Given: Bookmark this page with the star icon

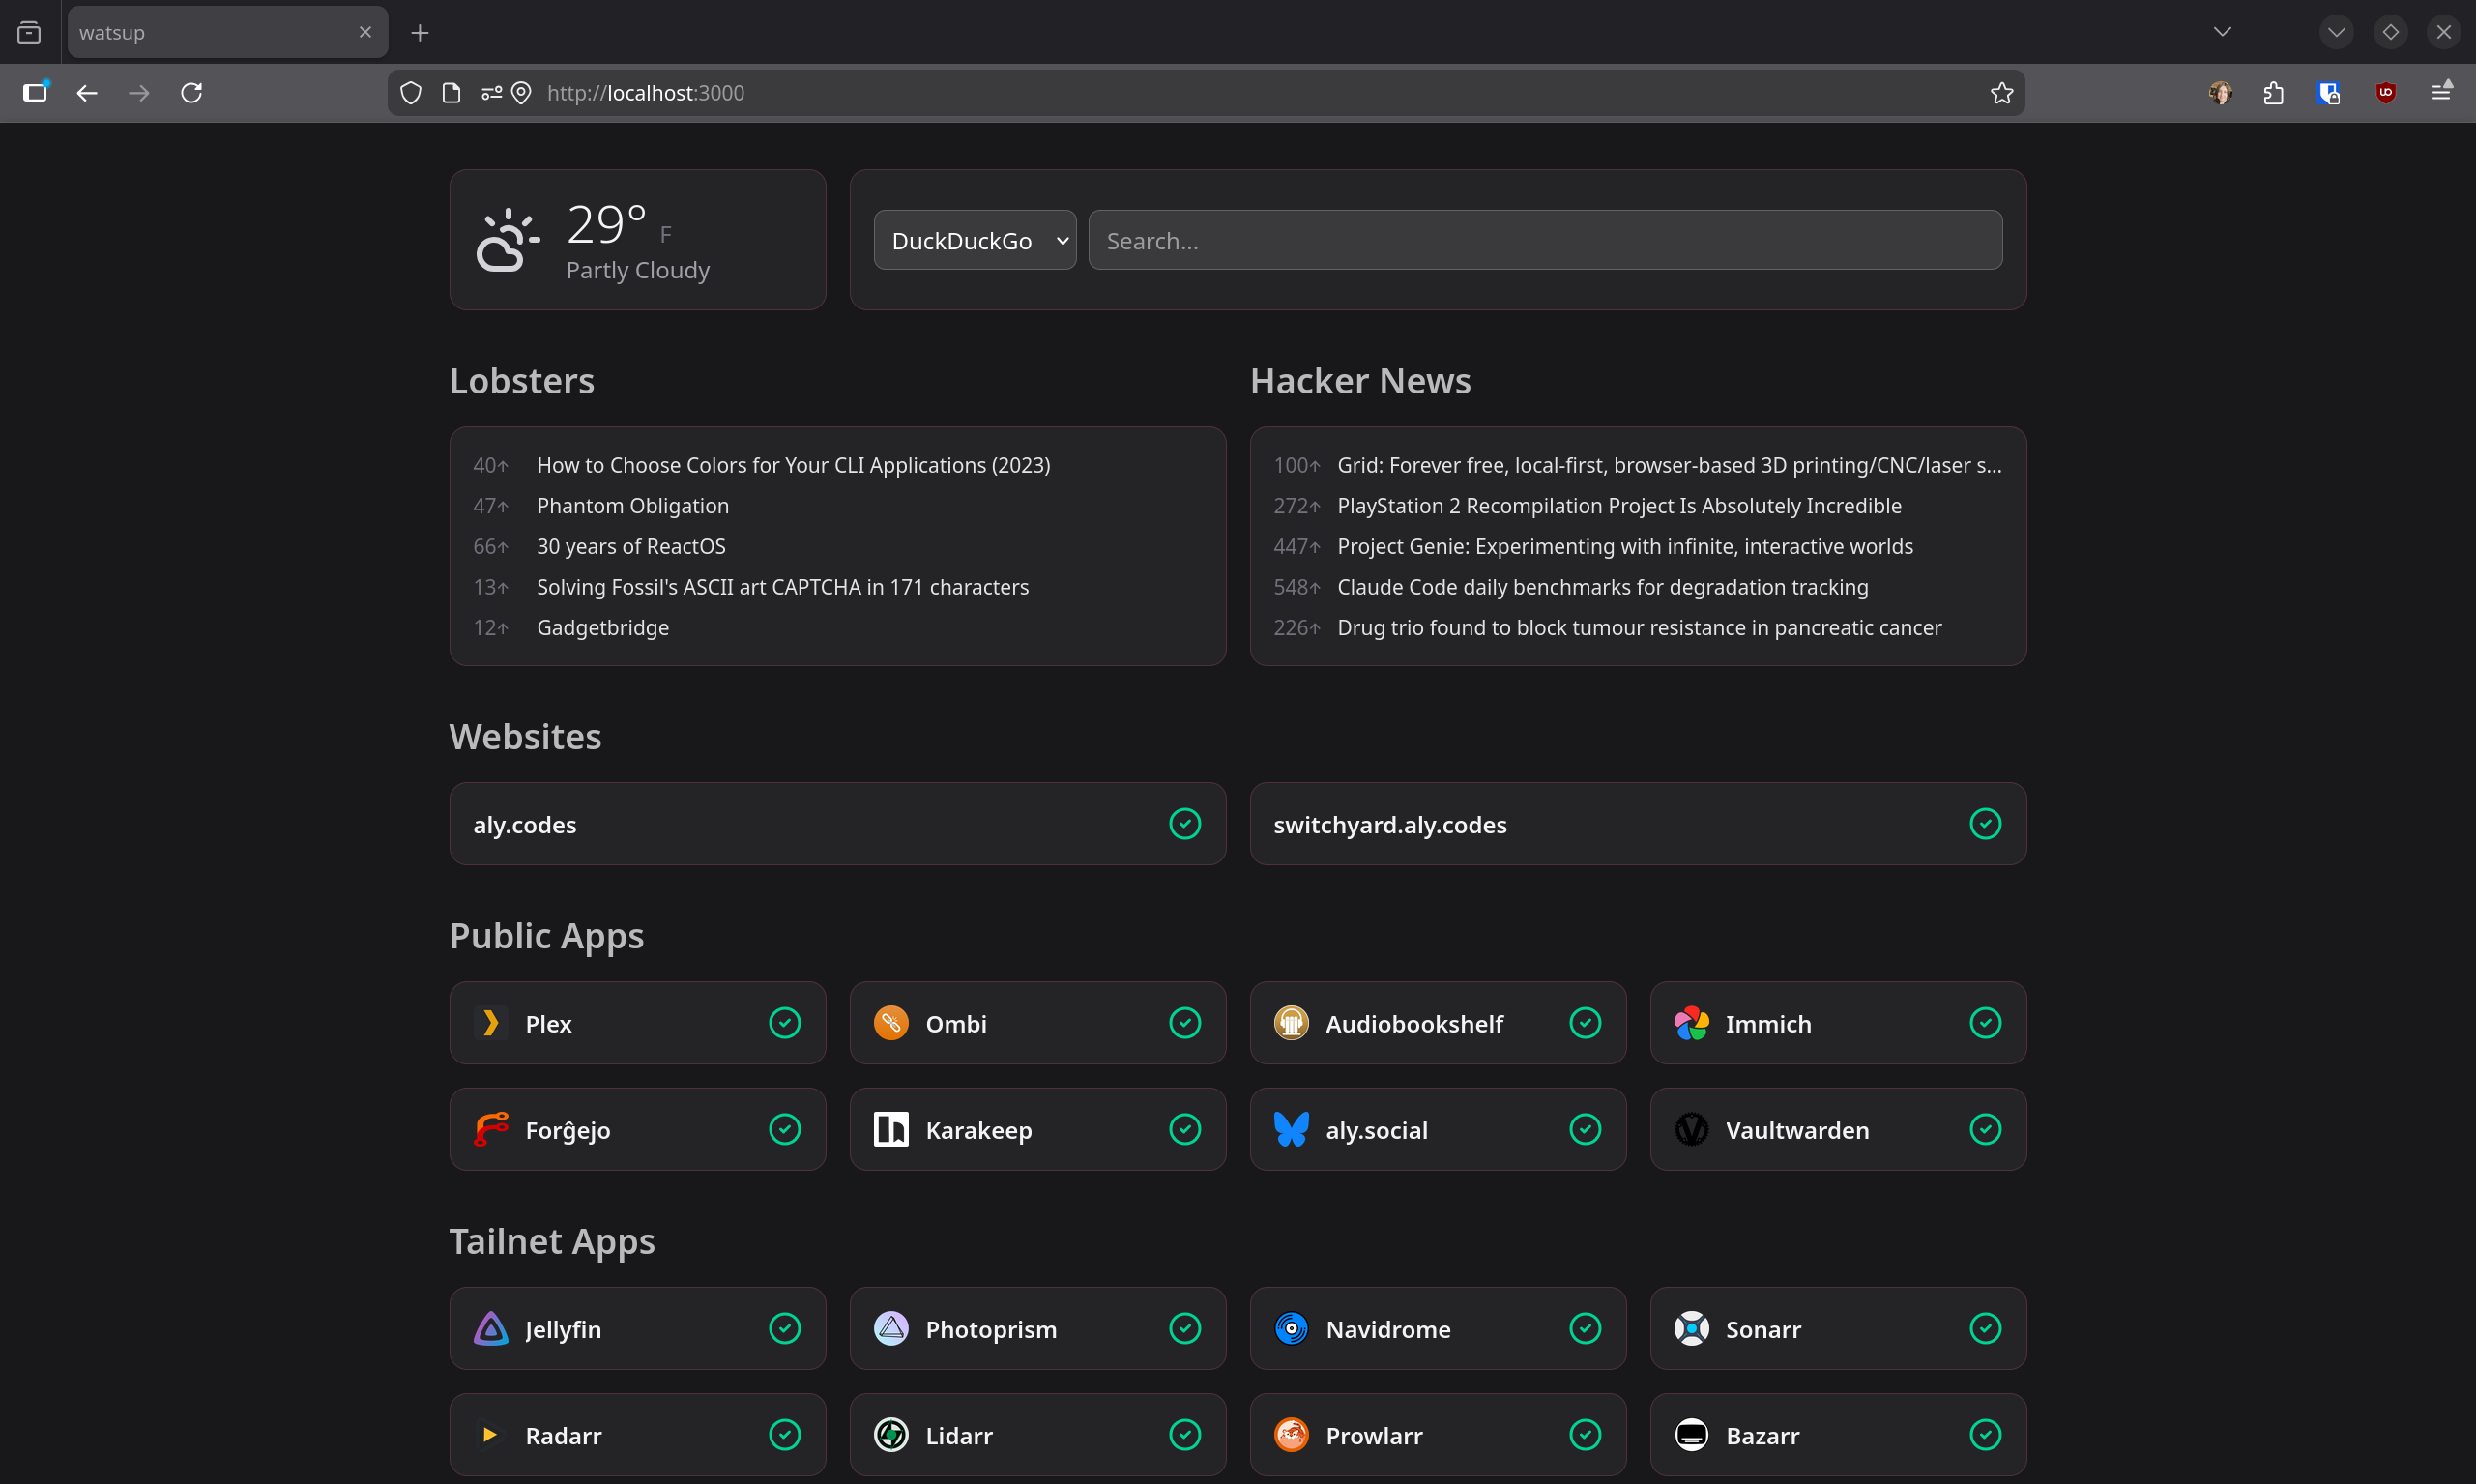Looking at the screenshot, I should (2001, 93).
